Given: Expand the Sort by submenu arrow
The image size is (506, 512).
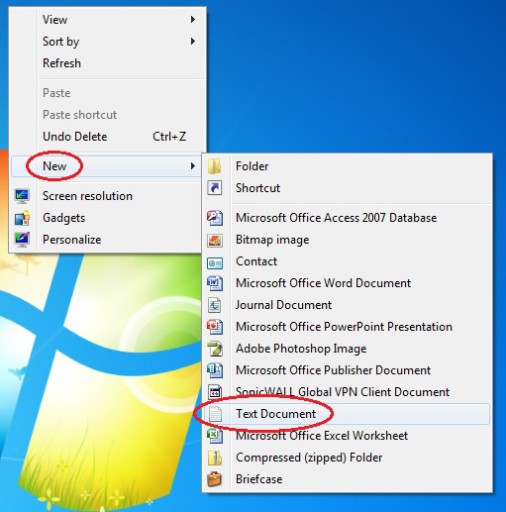Looking at the screenshot, I should point(193,41).
